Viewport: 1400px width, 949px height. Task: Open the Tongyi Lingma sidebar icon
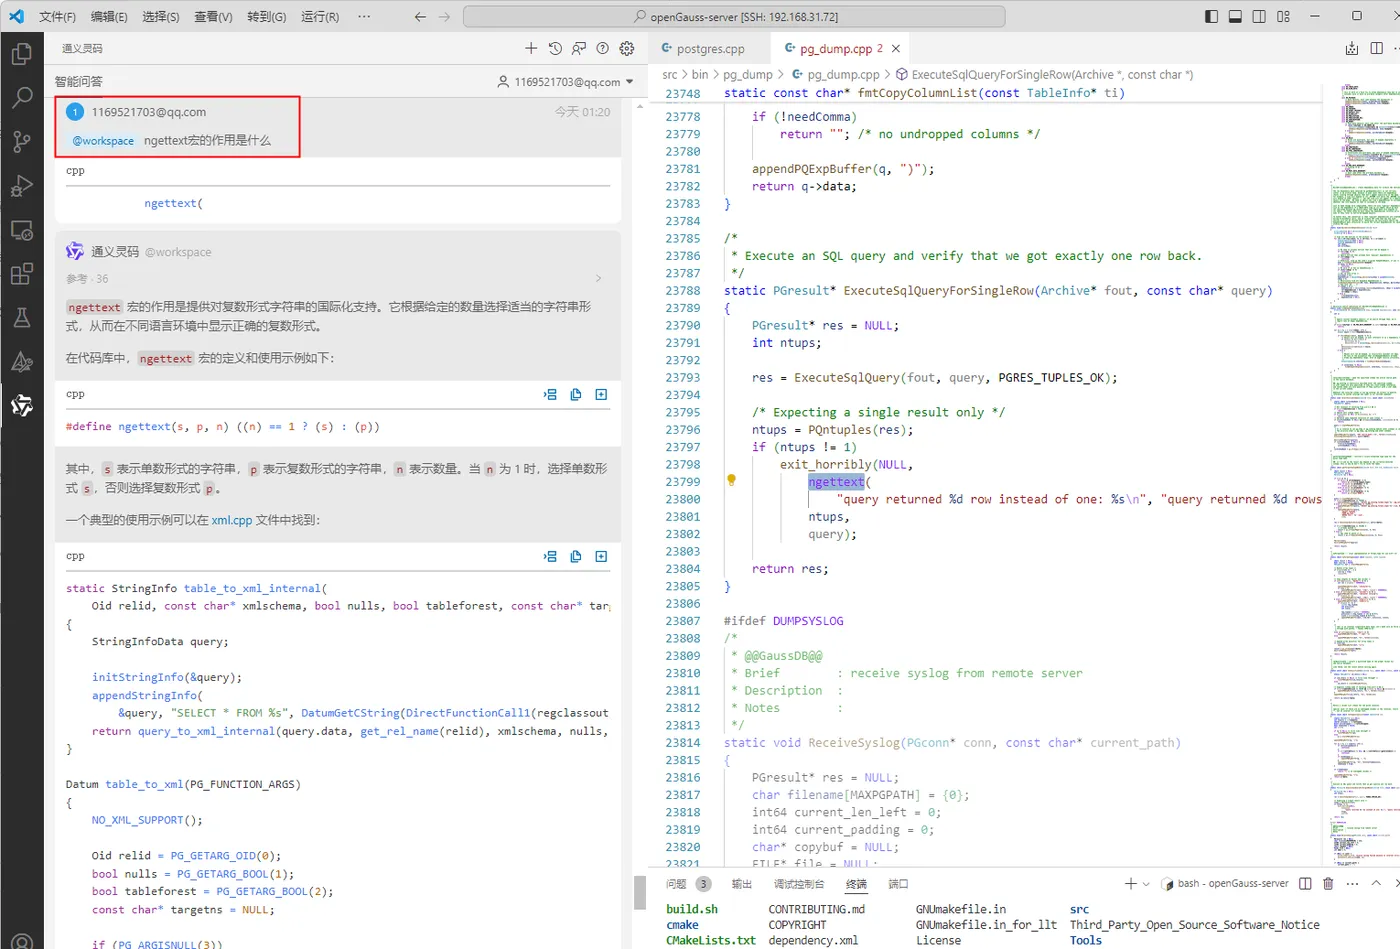[21, 405]
